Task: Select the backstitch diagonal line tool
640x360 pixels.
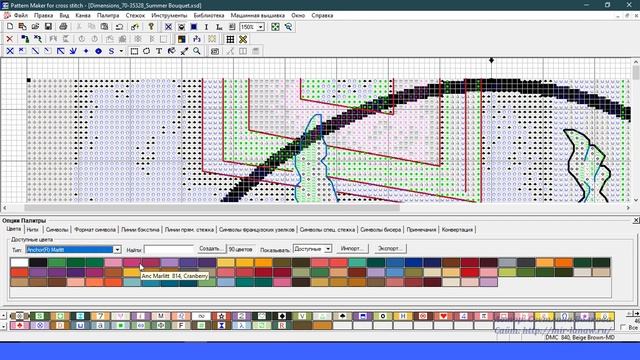Action: coord(35,51)
